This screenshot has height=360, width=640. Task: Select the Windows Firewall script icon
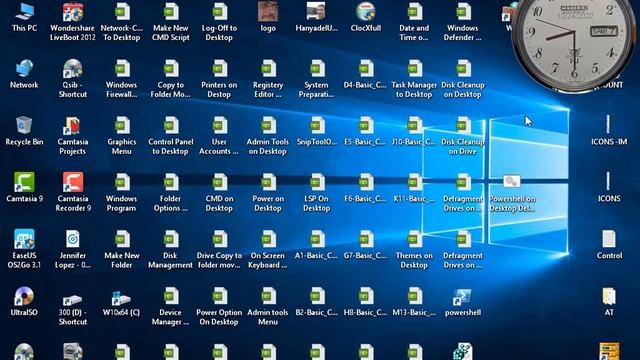[x=121, y=69]
